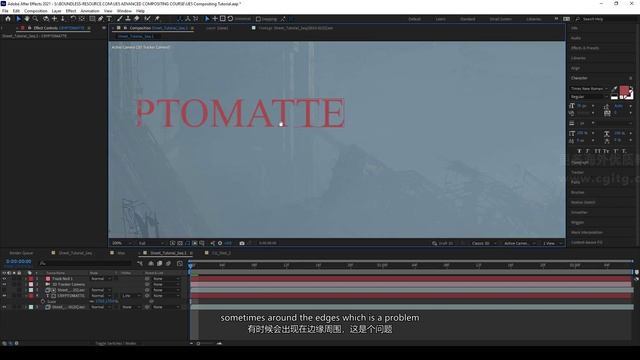Toggle visibility eye of Track Null 1 layer

point(4,279)
